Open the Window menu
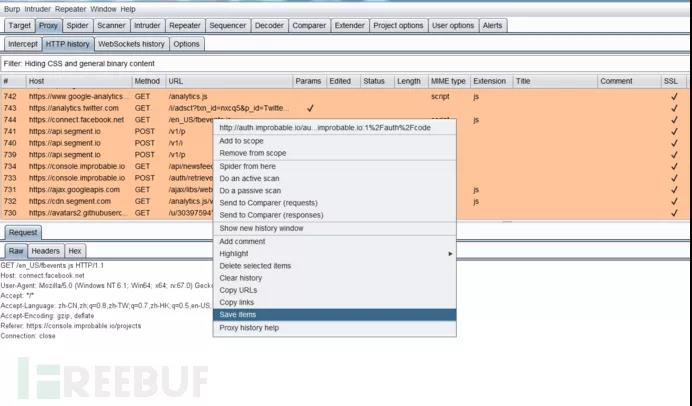This screenshot has width=692, height=406. pyautogui.click(x=103, y=9)
